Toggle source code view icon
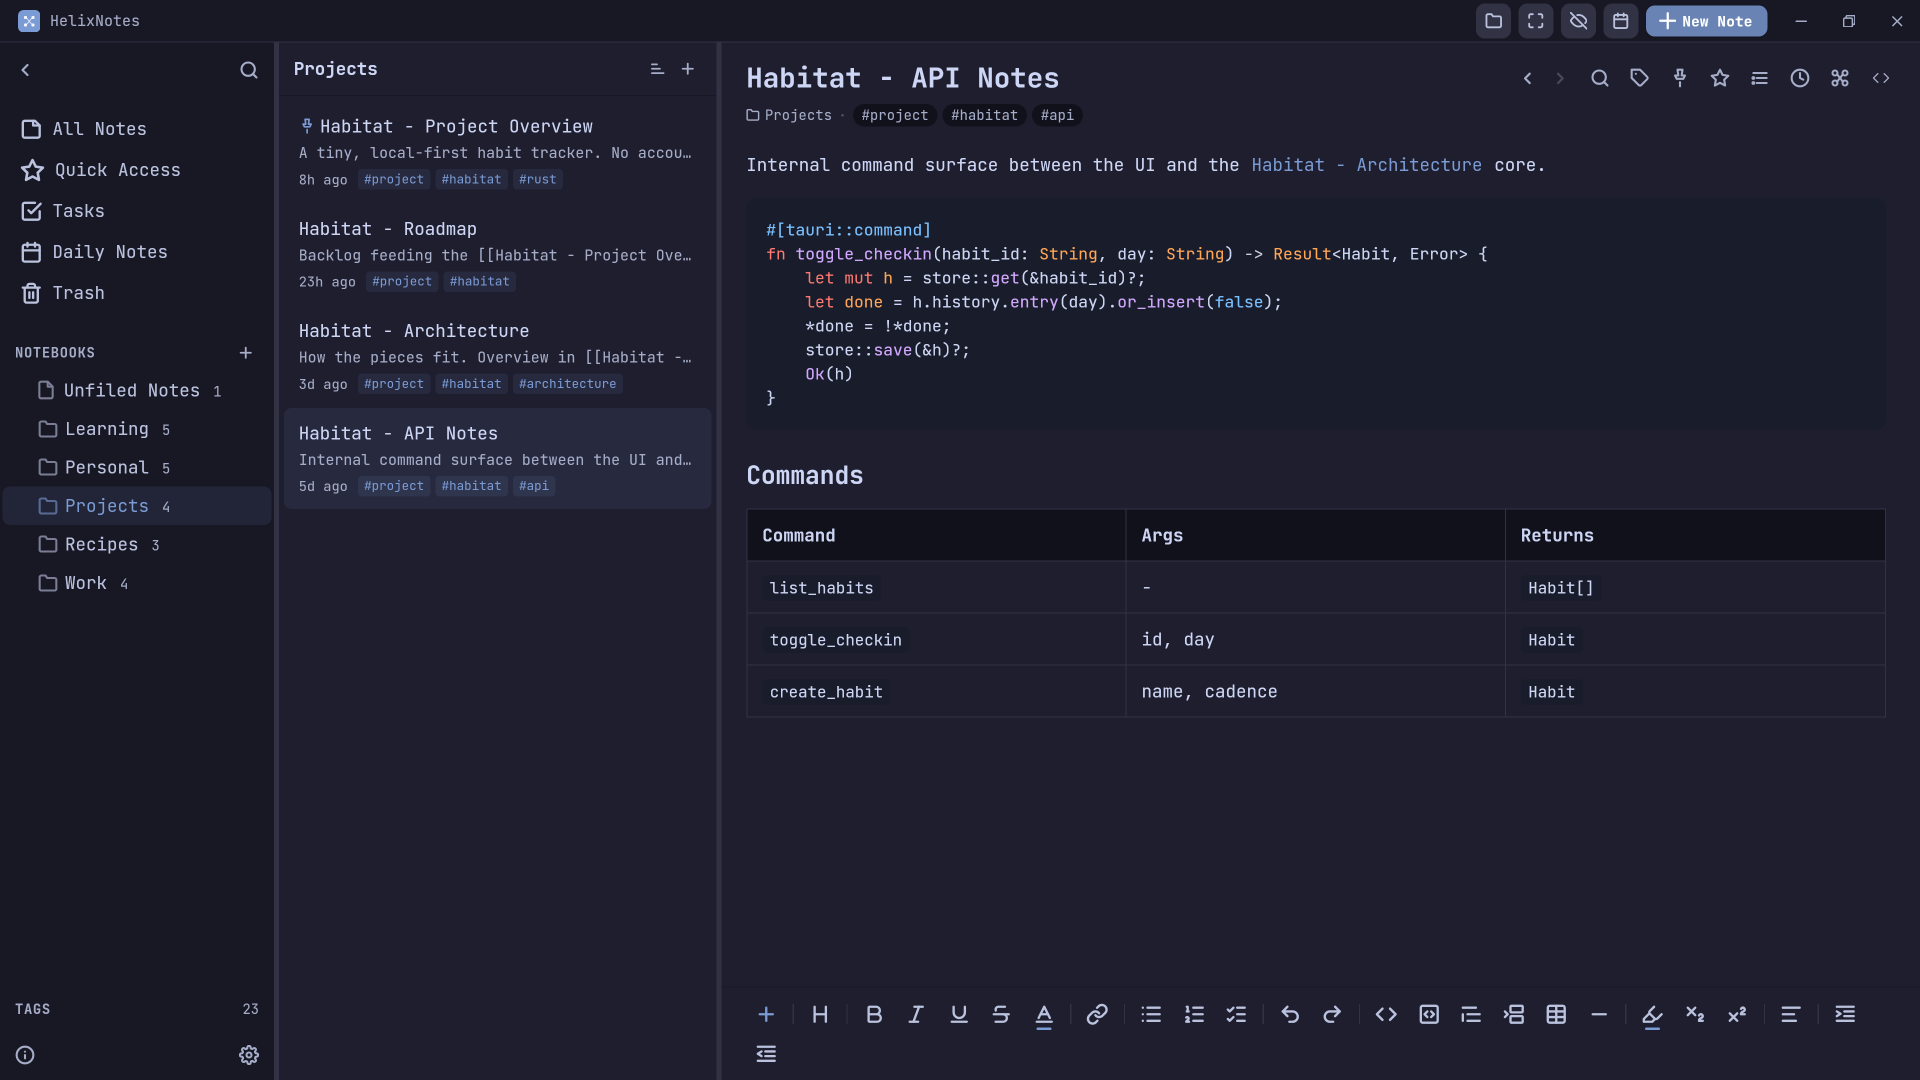The width and height of the screenshot is (1920, 1080). [x=1881, y=78]
